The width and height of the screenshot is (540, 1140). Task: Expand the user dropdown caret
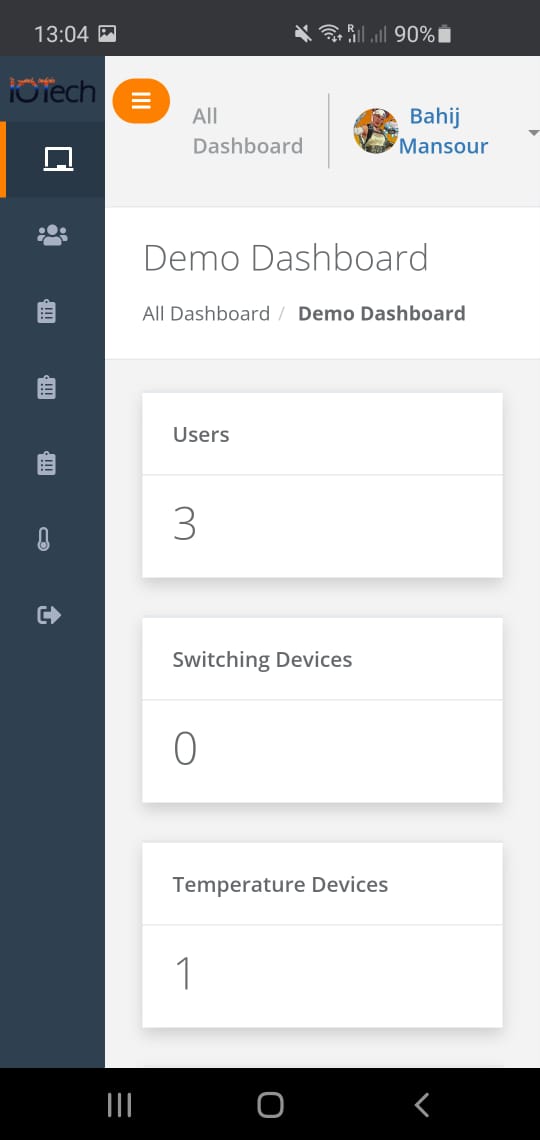coord(533,133)
